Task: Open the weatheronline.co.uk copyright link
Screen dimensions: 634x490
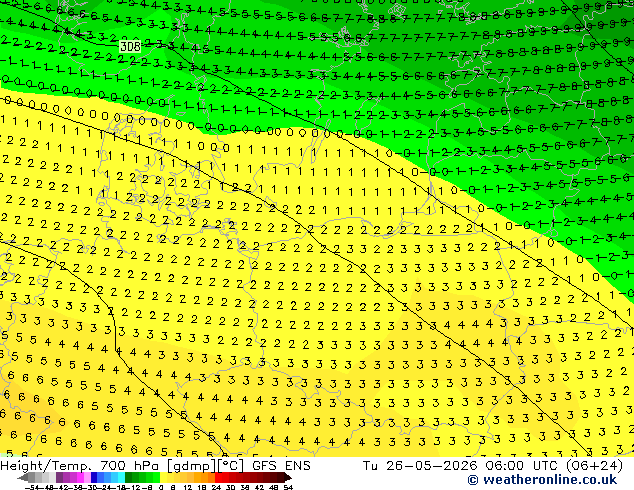Action: 542,480
